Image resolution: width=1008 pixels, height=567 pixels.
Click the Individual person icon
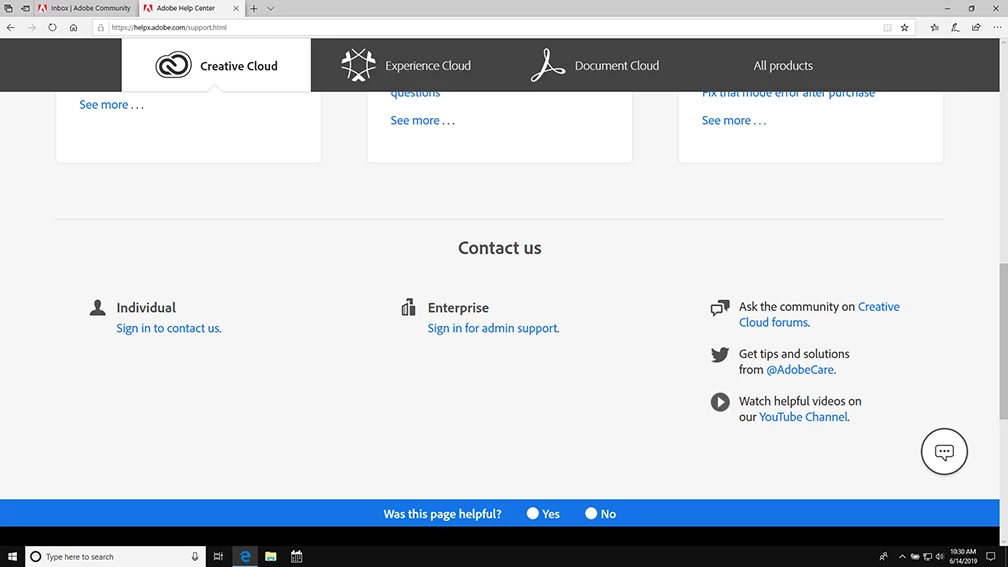(x=98, y=308)
